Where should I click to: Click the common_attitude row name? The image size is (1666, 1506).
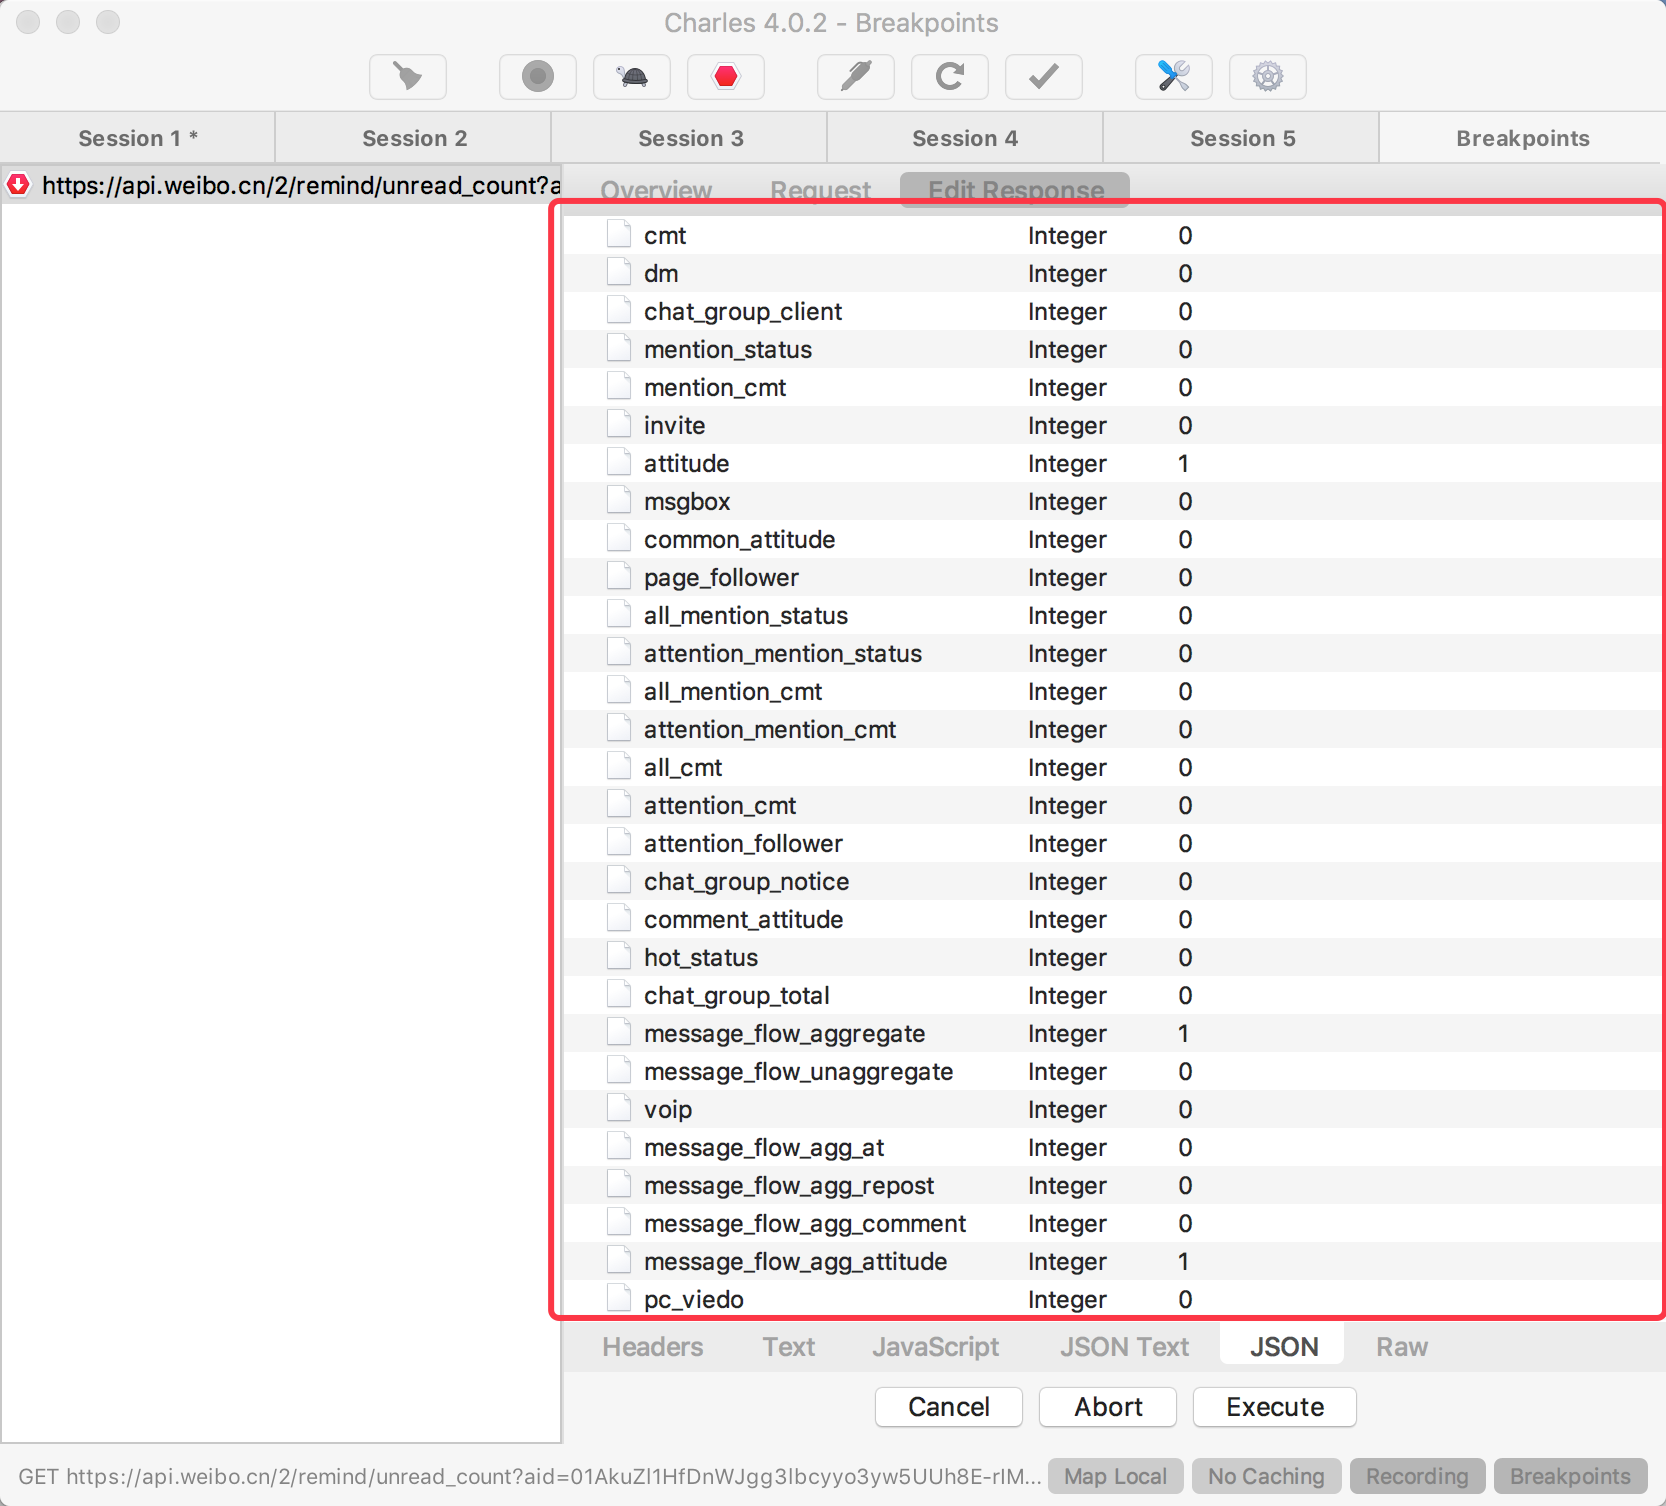(739, 539)
